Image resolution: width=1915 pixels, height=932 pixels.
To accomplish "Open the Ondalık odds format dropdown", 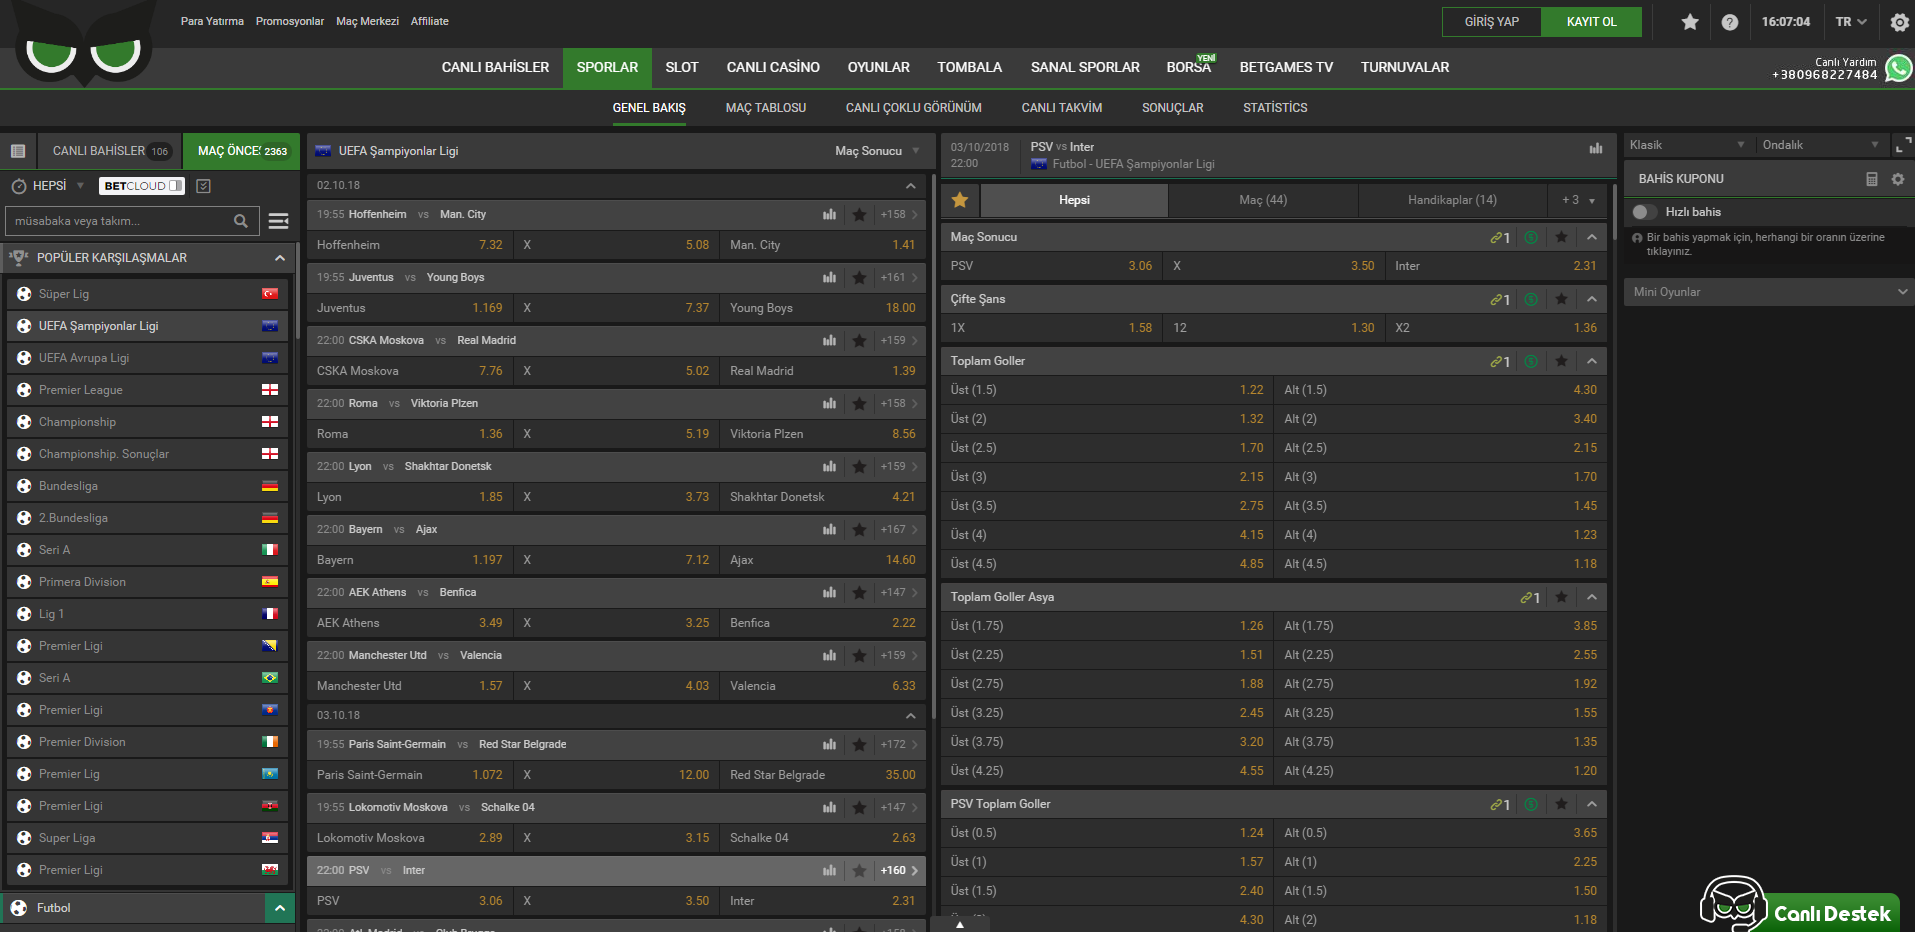I will 1819,145.
